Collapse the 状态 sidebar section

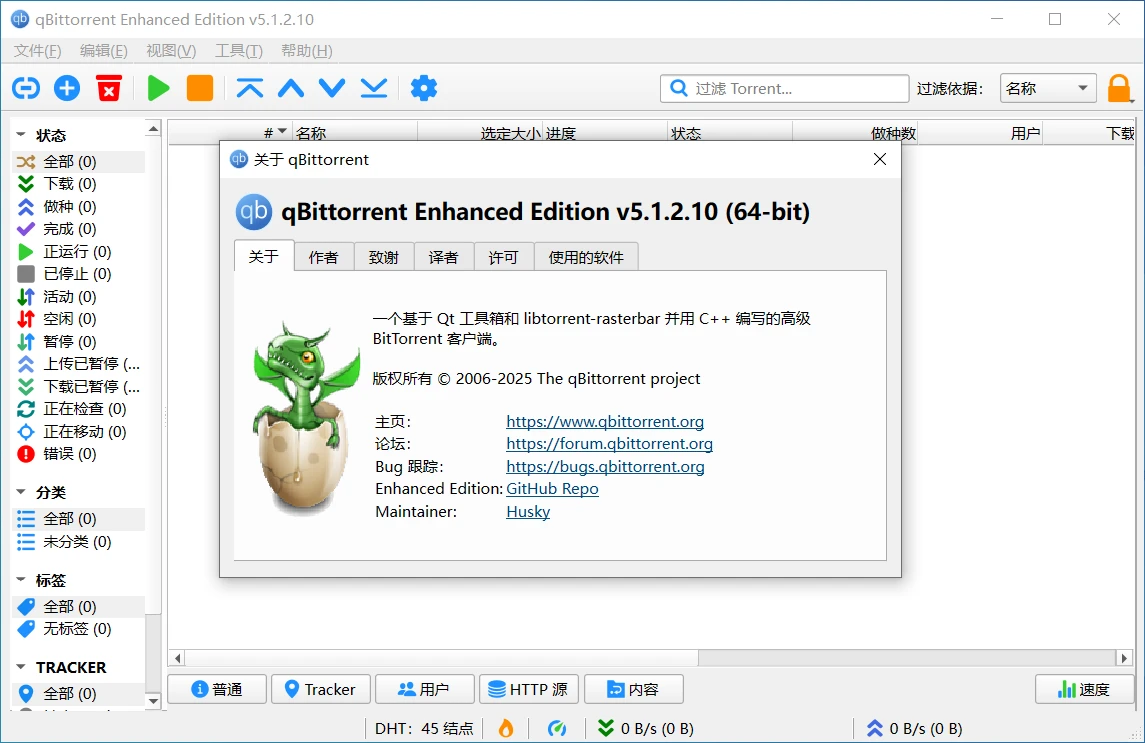(21, 135)
